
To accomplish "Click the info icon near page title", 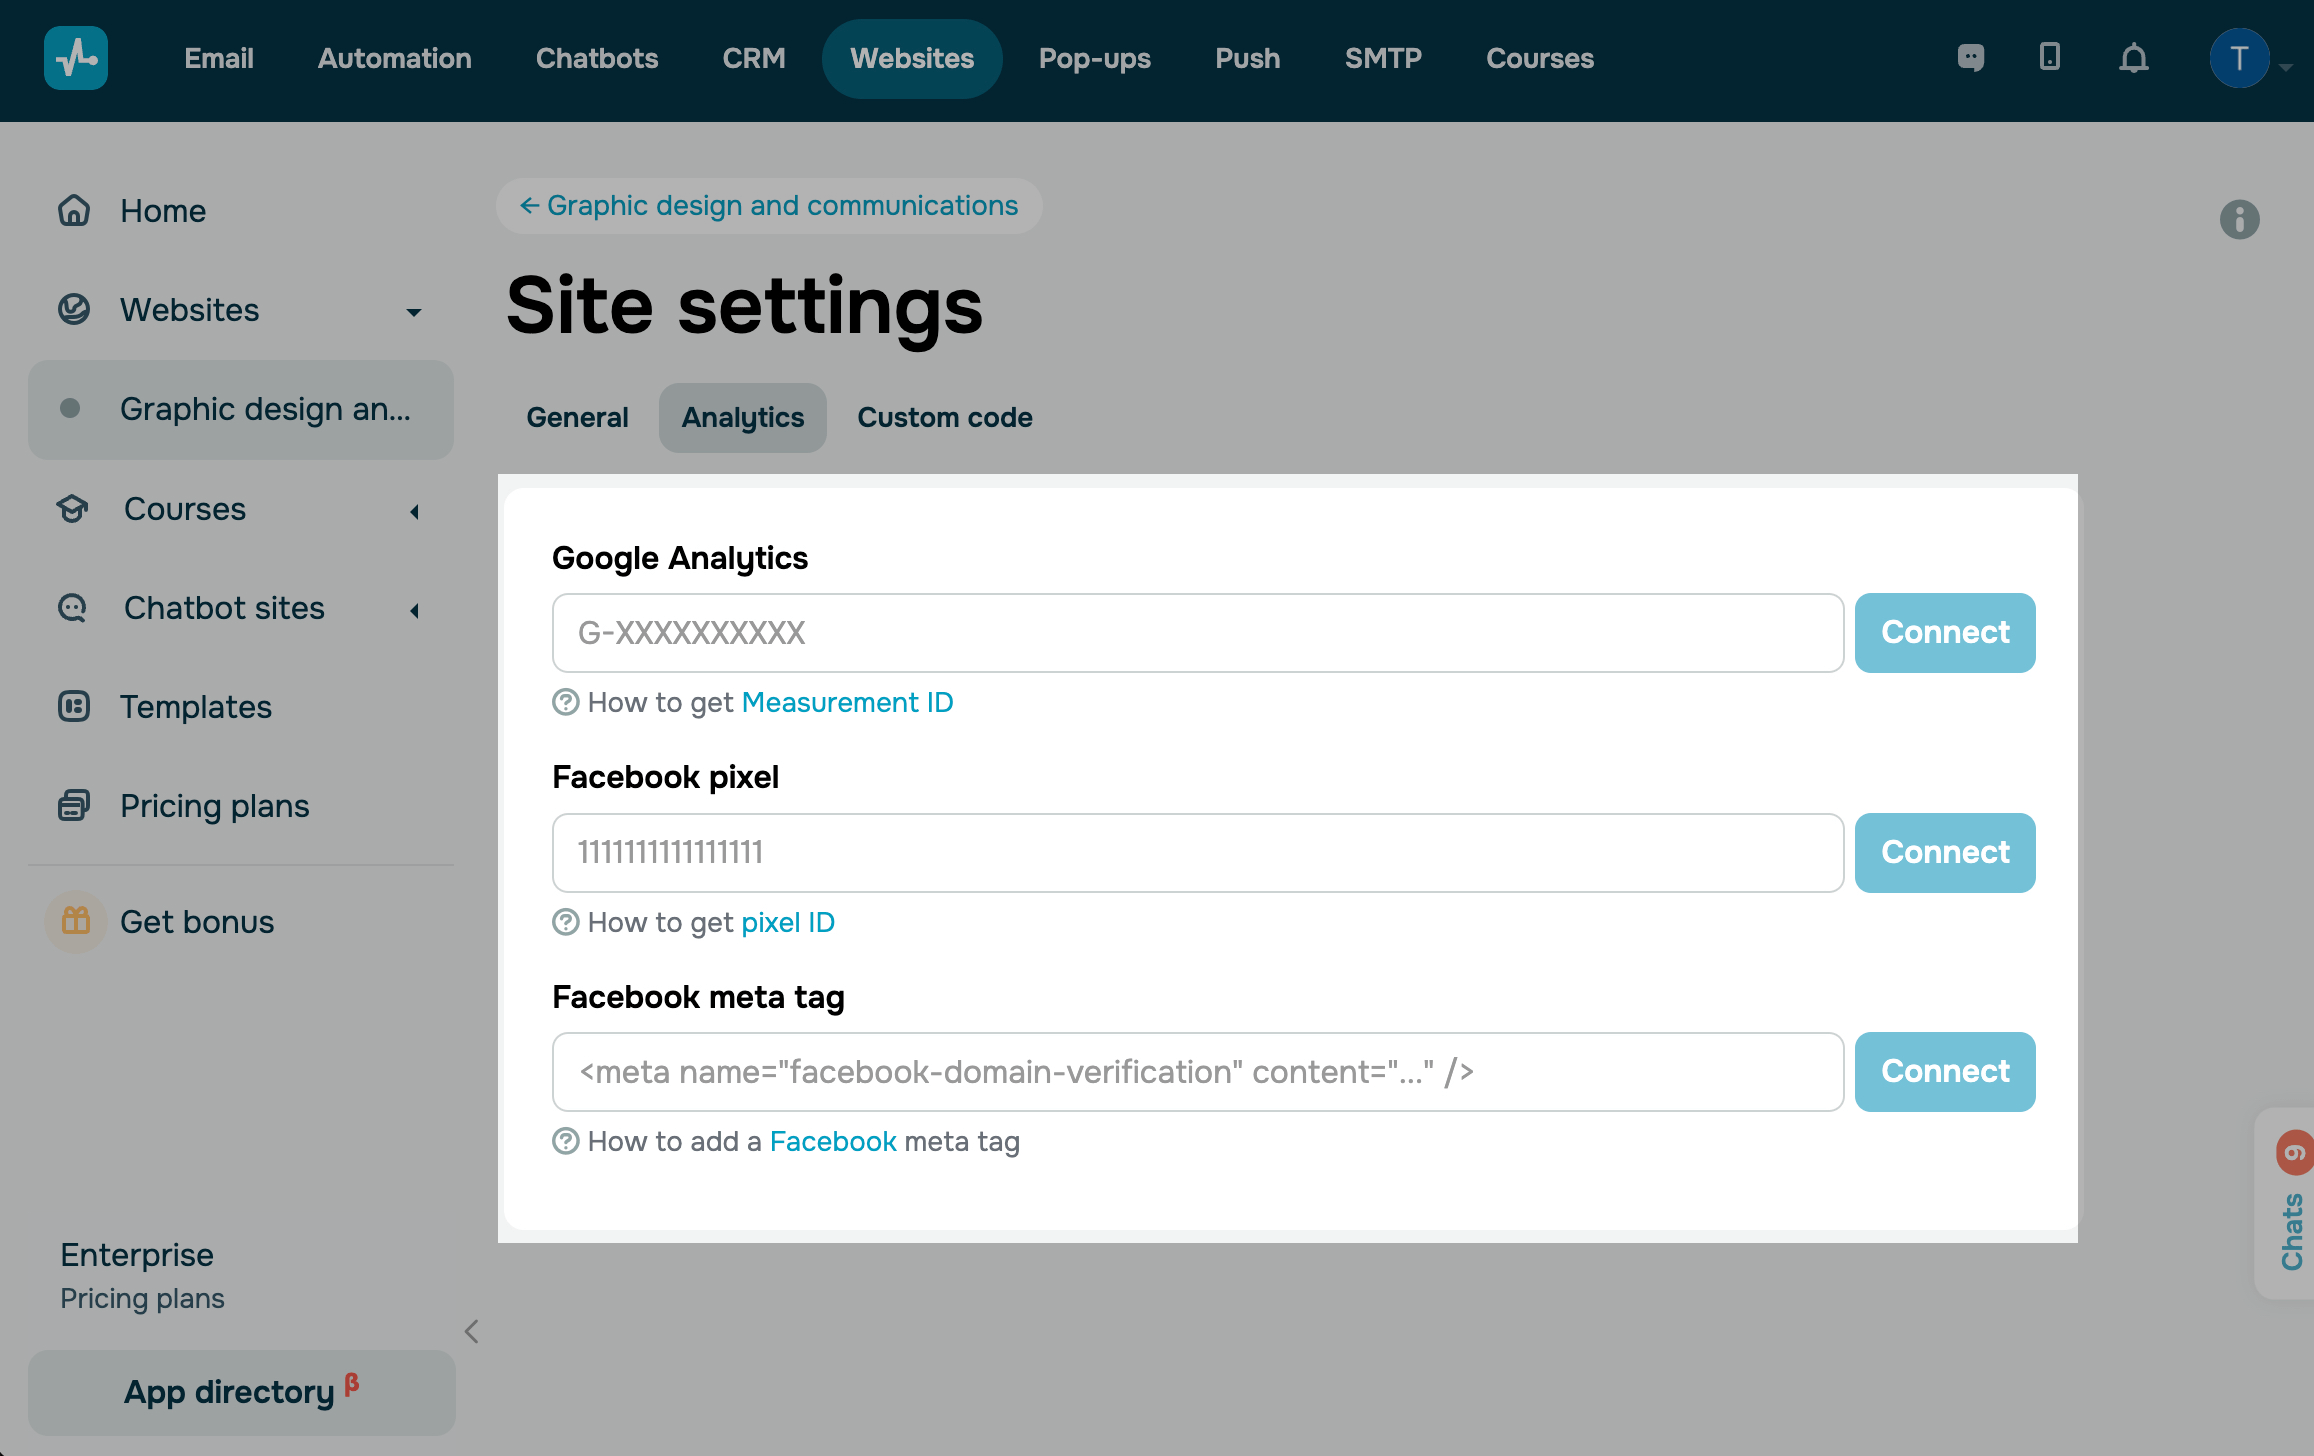I will pos(2239,219).
